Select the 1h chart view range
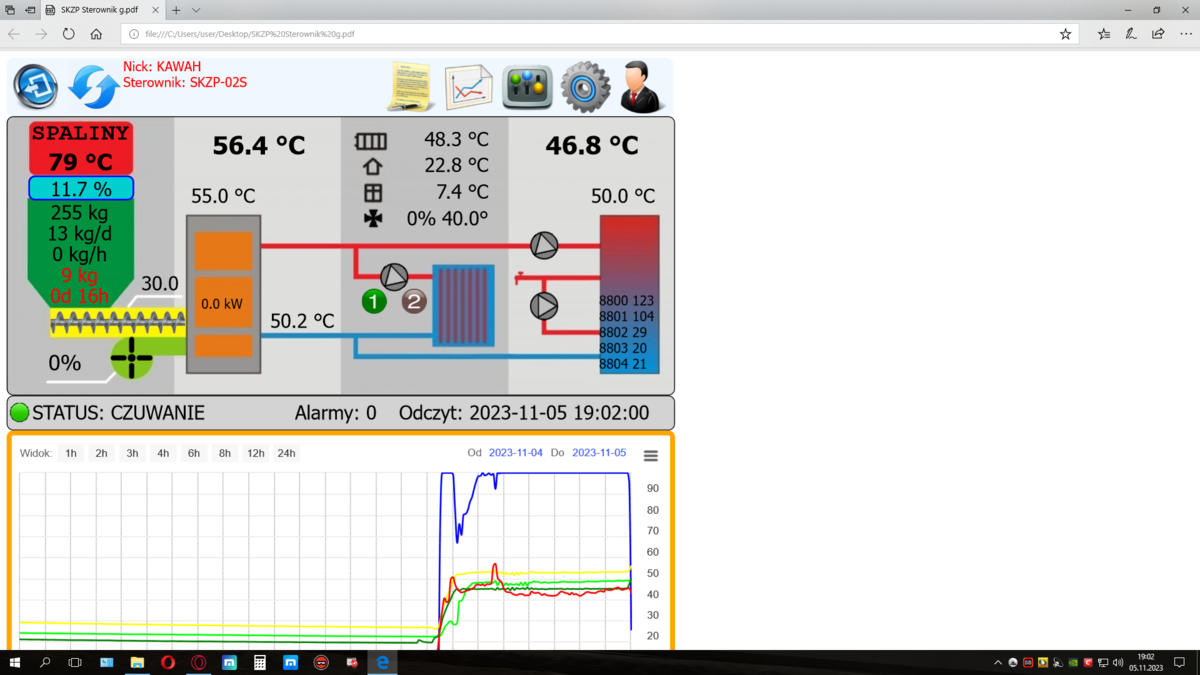The width and height of the screenshot is (1200, 675). 71,454
